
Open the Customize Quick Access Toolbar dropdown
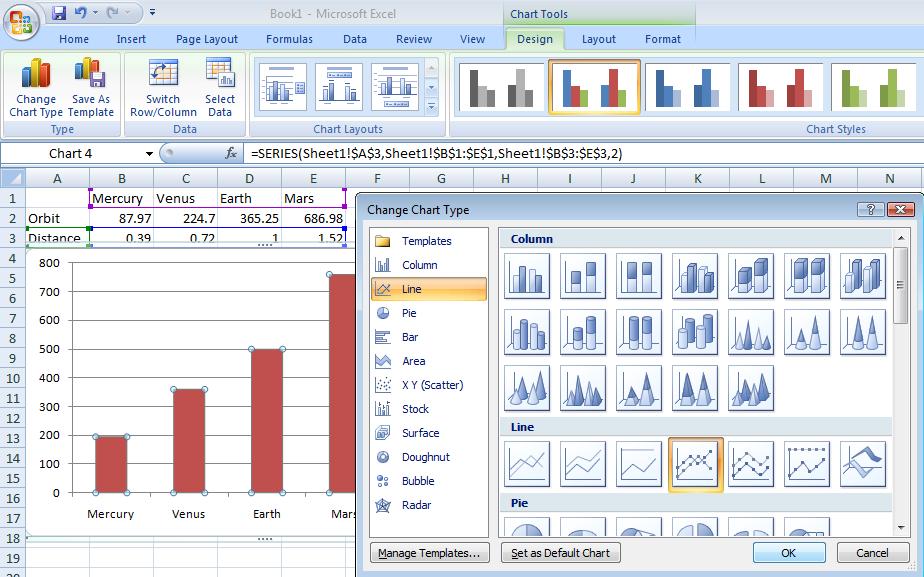pos(152,13)
